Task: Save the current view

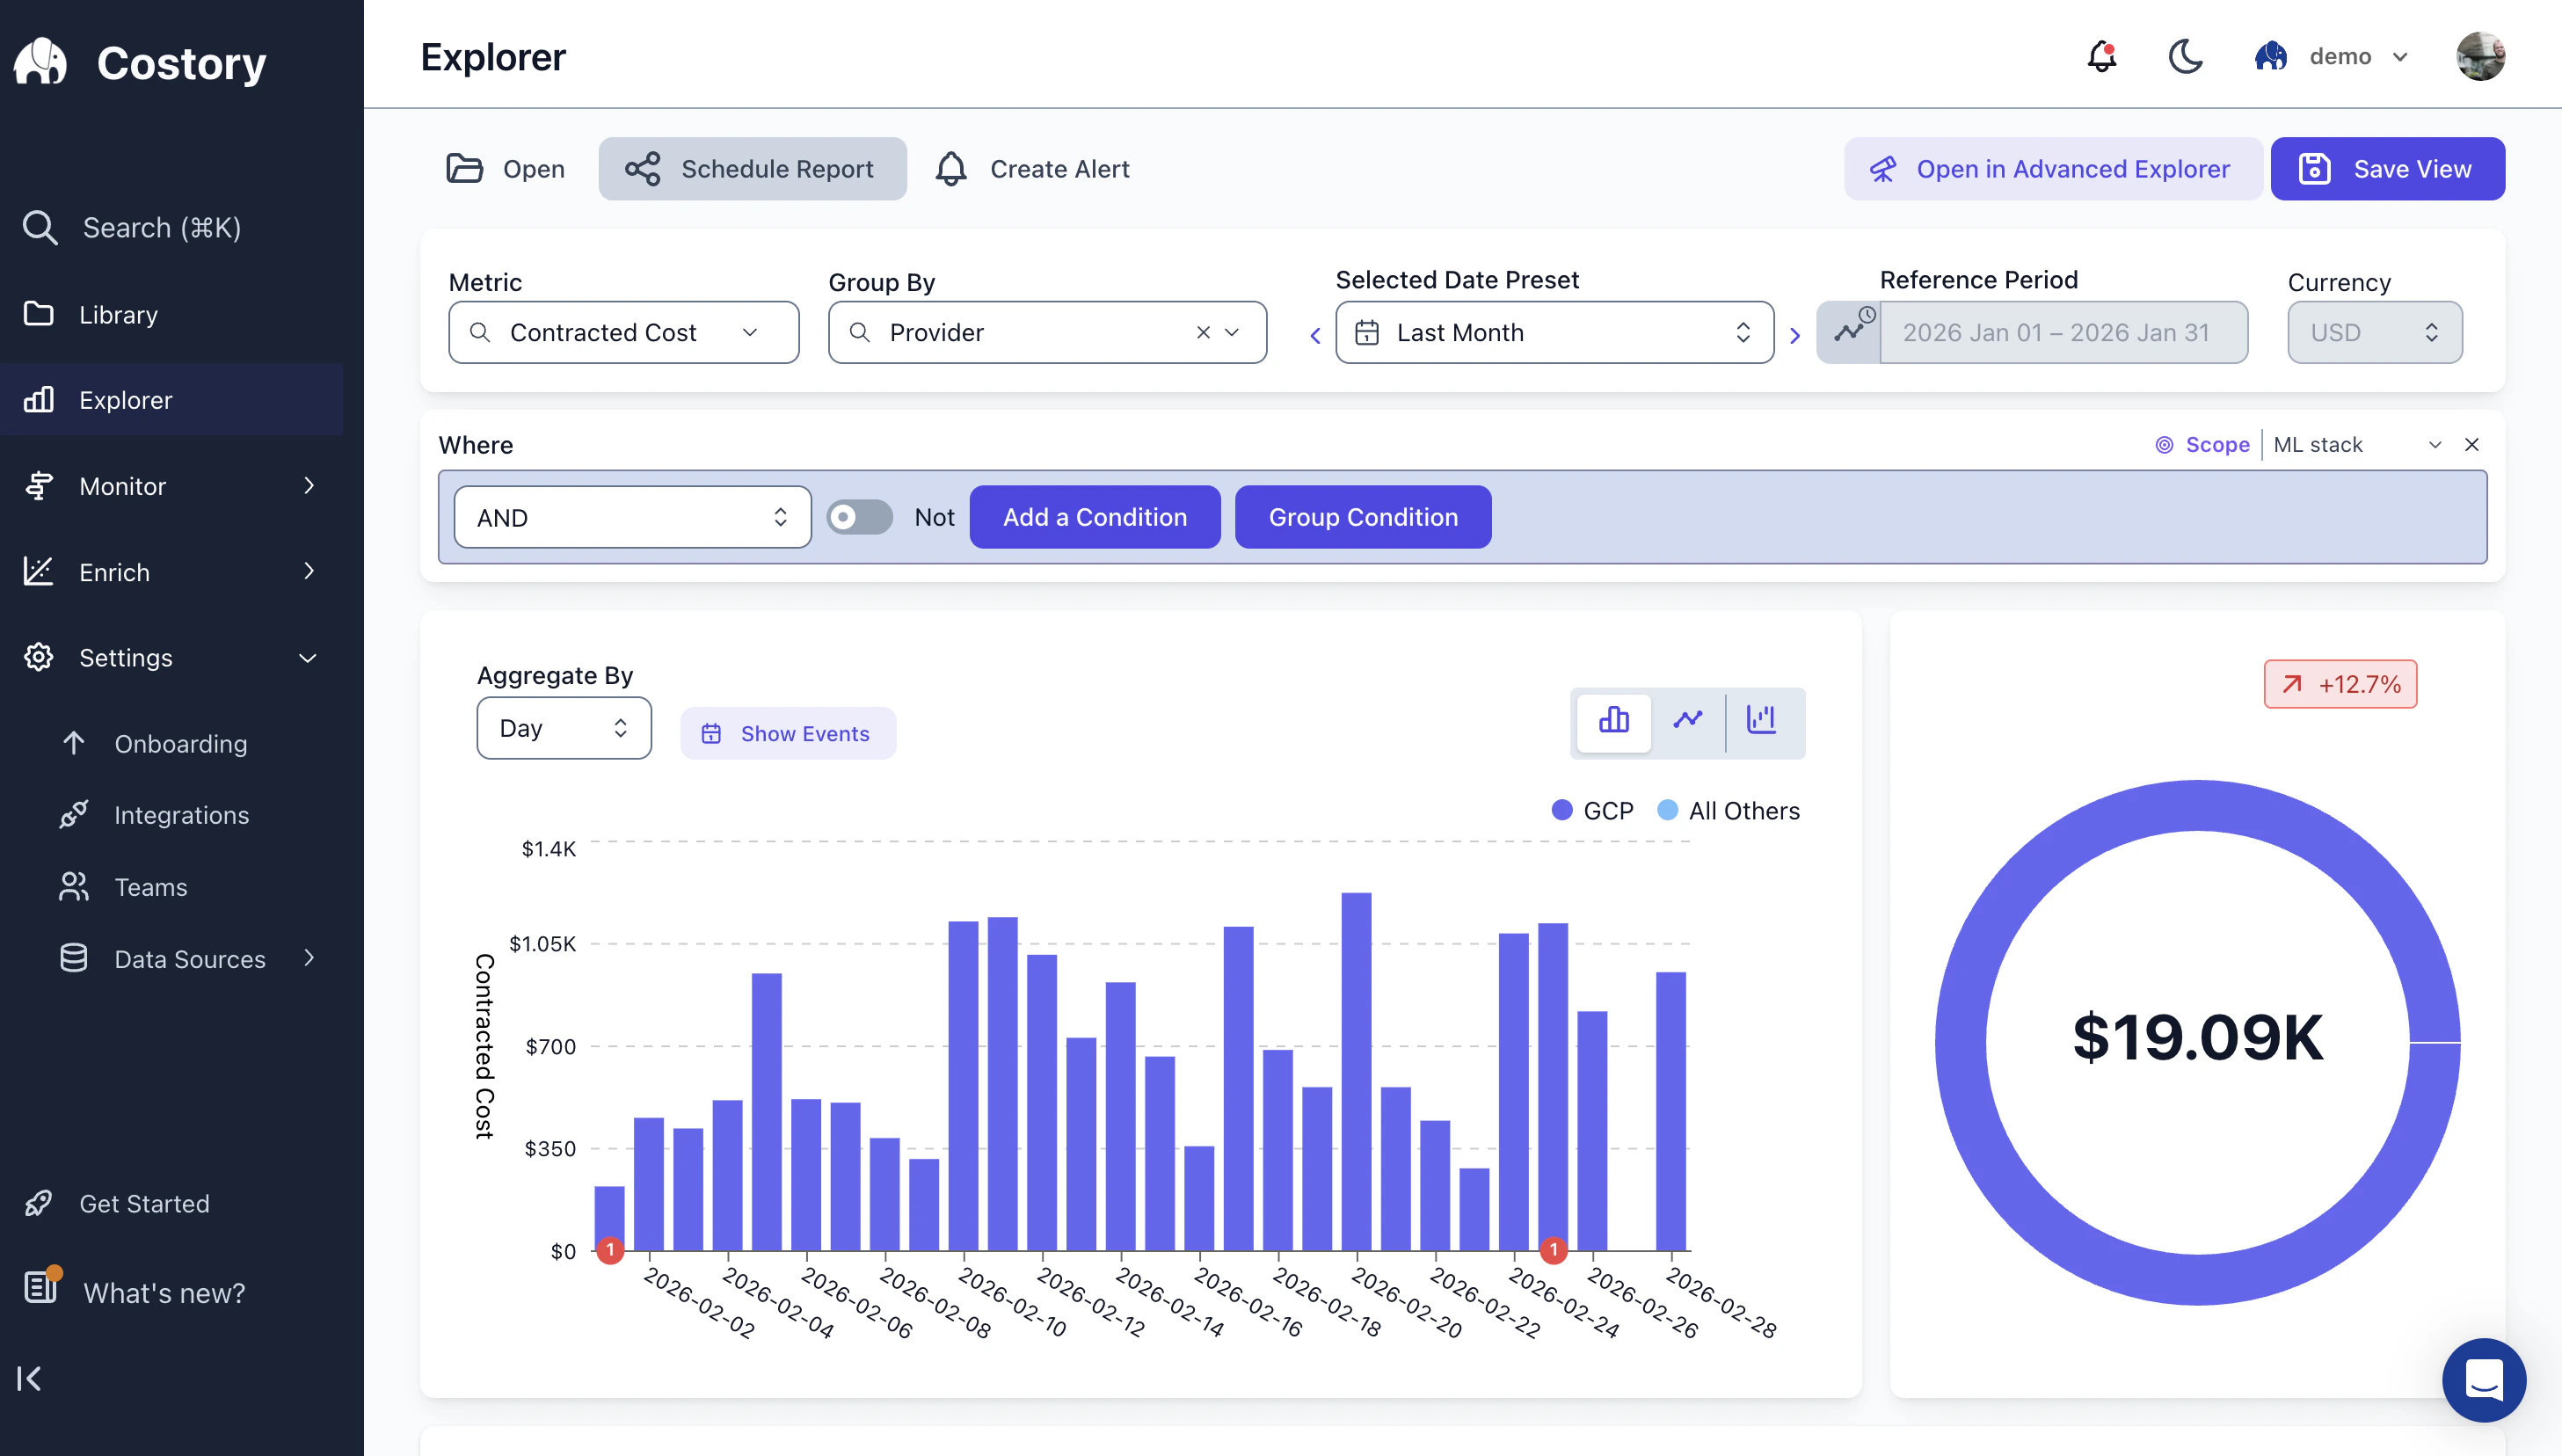Action: click(x=2388, y=168)
